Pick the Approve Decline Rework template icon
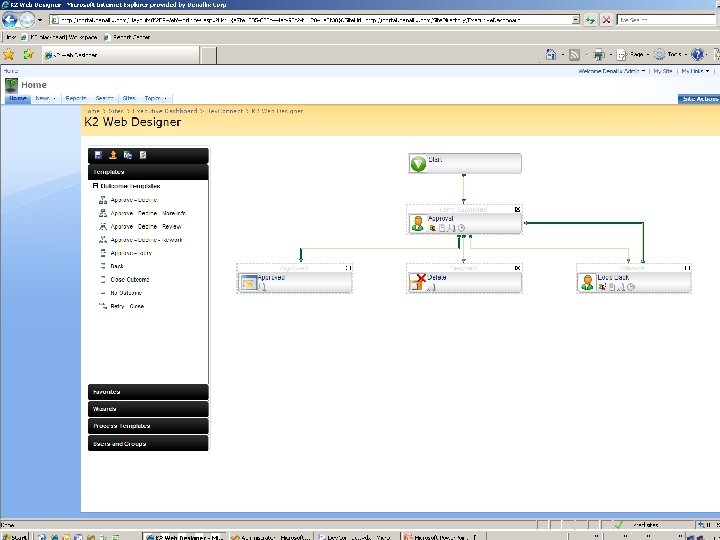This screenshot has height=540, width=720. click(103, 240)
